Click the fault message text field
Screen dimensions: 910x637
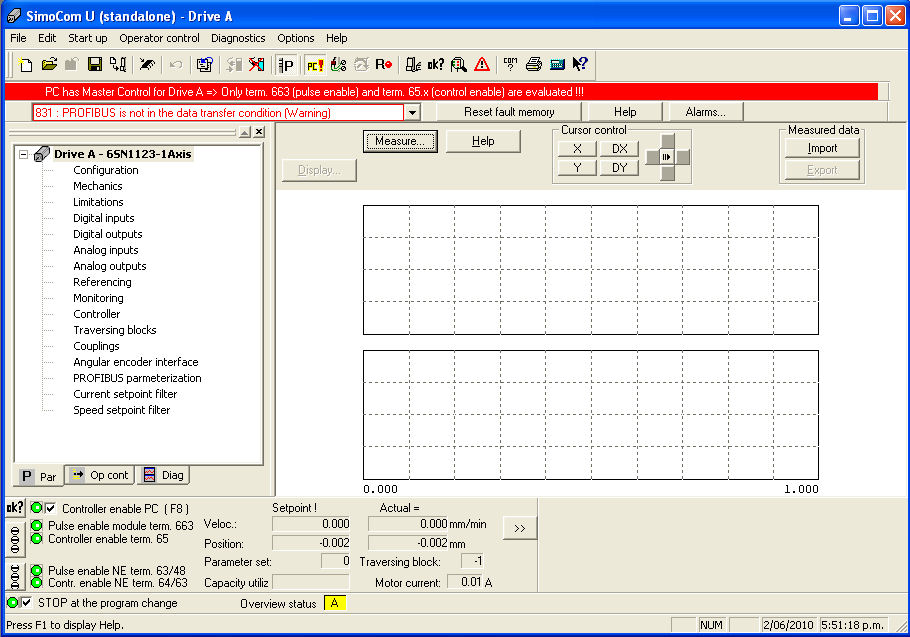(218, 113)
